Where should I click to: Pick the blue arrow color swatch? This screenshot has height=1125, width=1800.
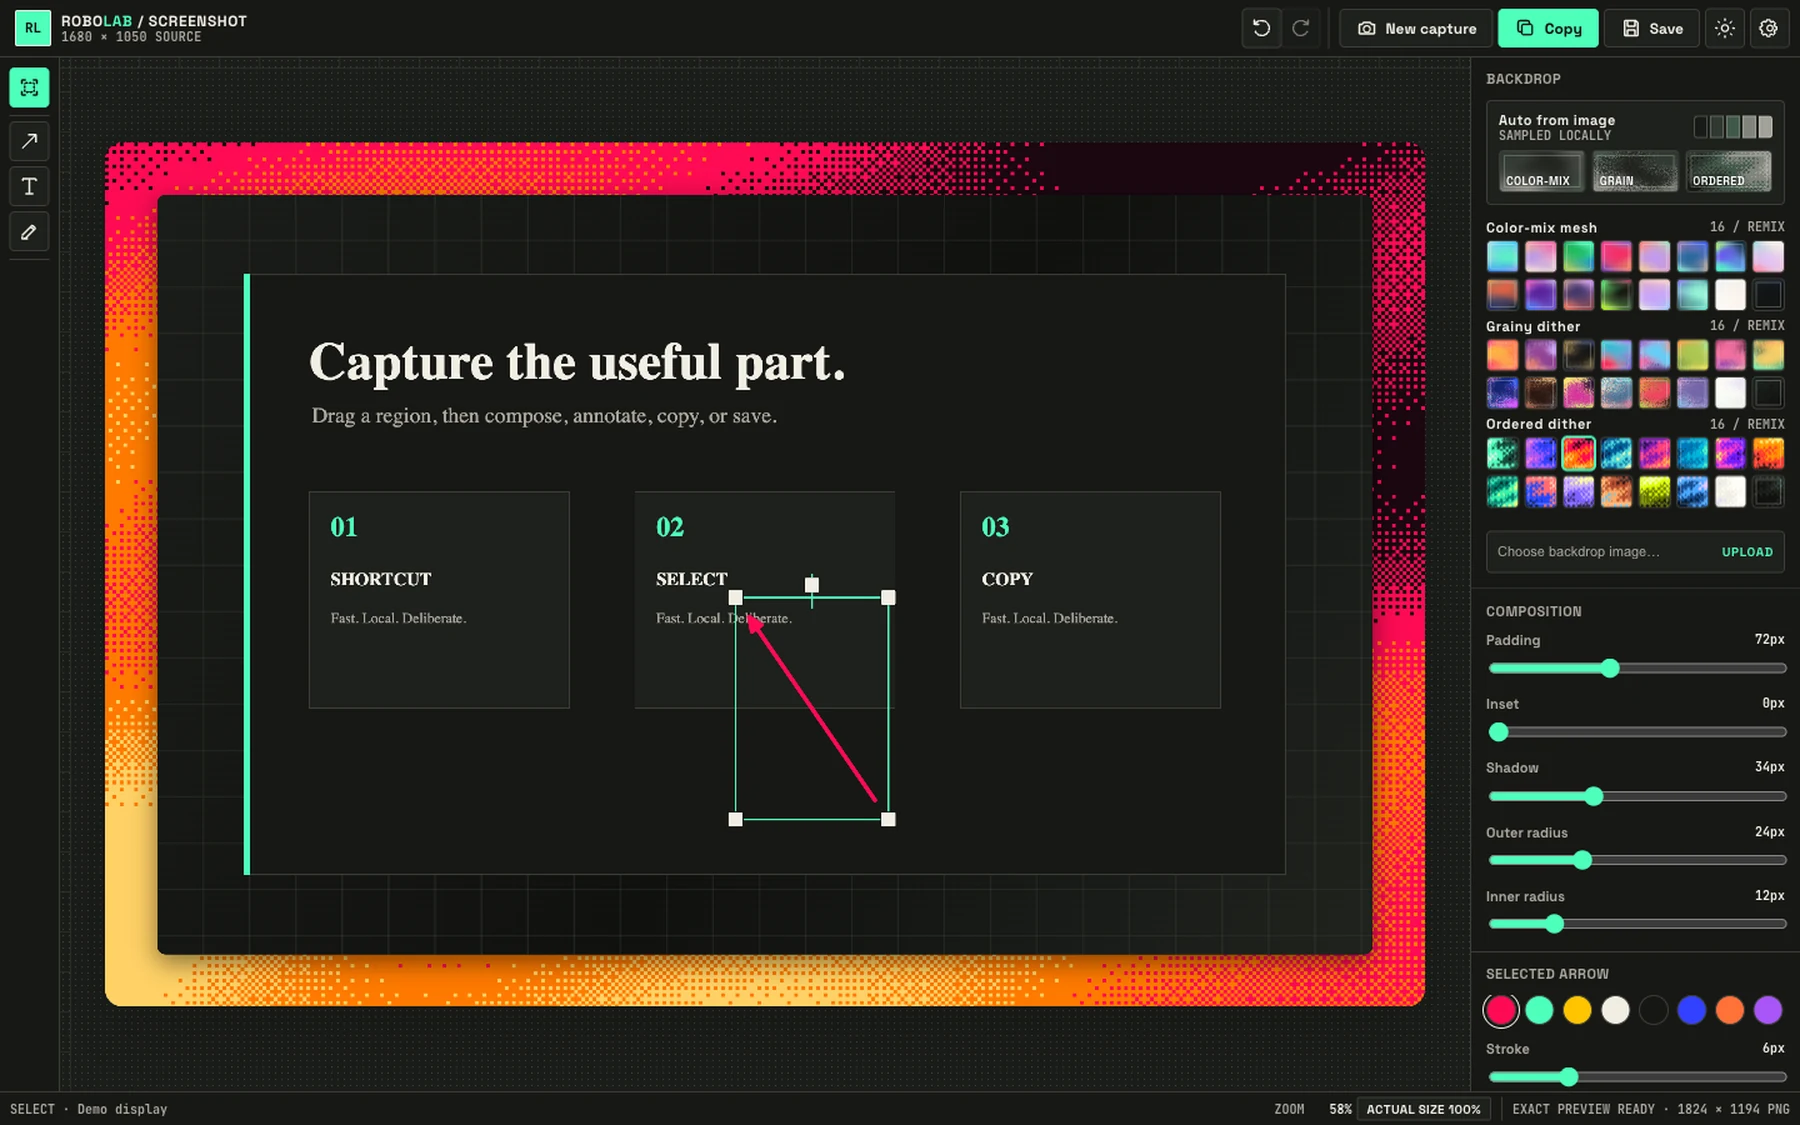pyautogui.click(x=1691, y=1010)
